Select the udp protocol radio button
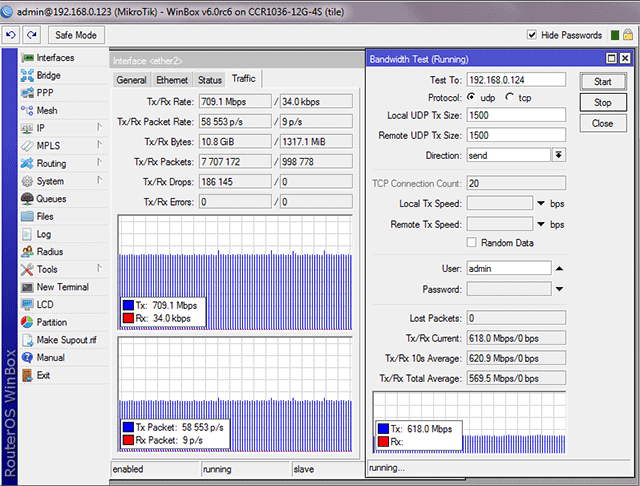 [472, 97]
